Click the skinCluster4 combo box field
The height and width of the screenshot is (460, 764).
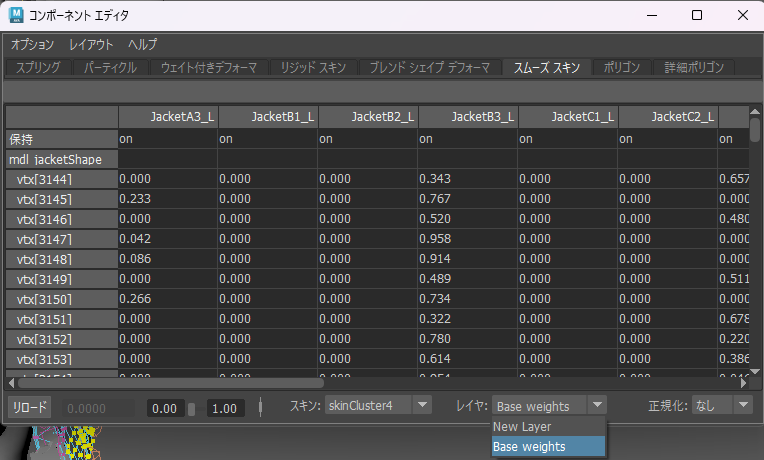pos(369,405)
